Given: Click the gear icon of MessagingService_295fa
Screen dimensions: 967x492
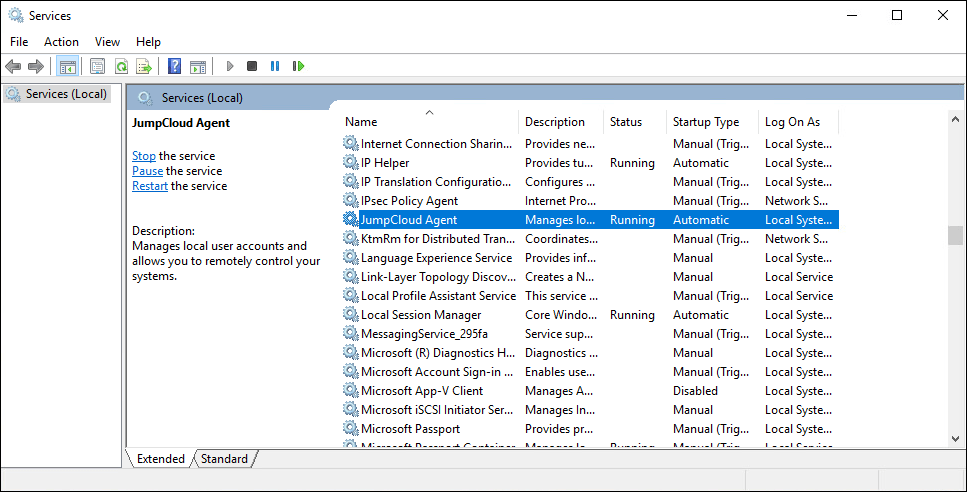Looking at the screenshot, I should coord(350,334).
